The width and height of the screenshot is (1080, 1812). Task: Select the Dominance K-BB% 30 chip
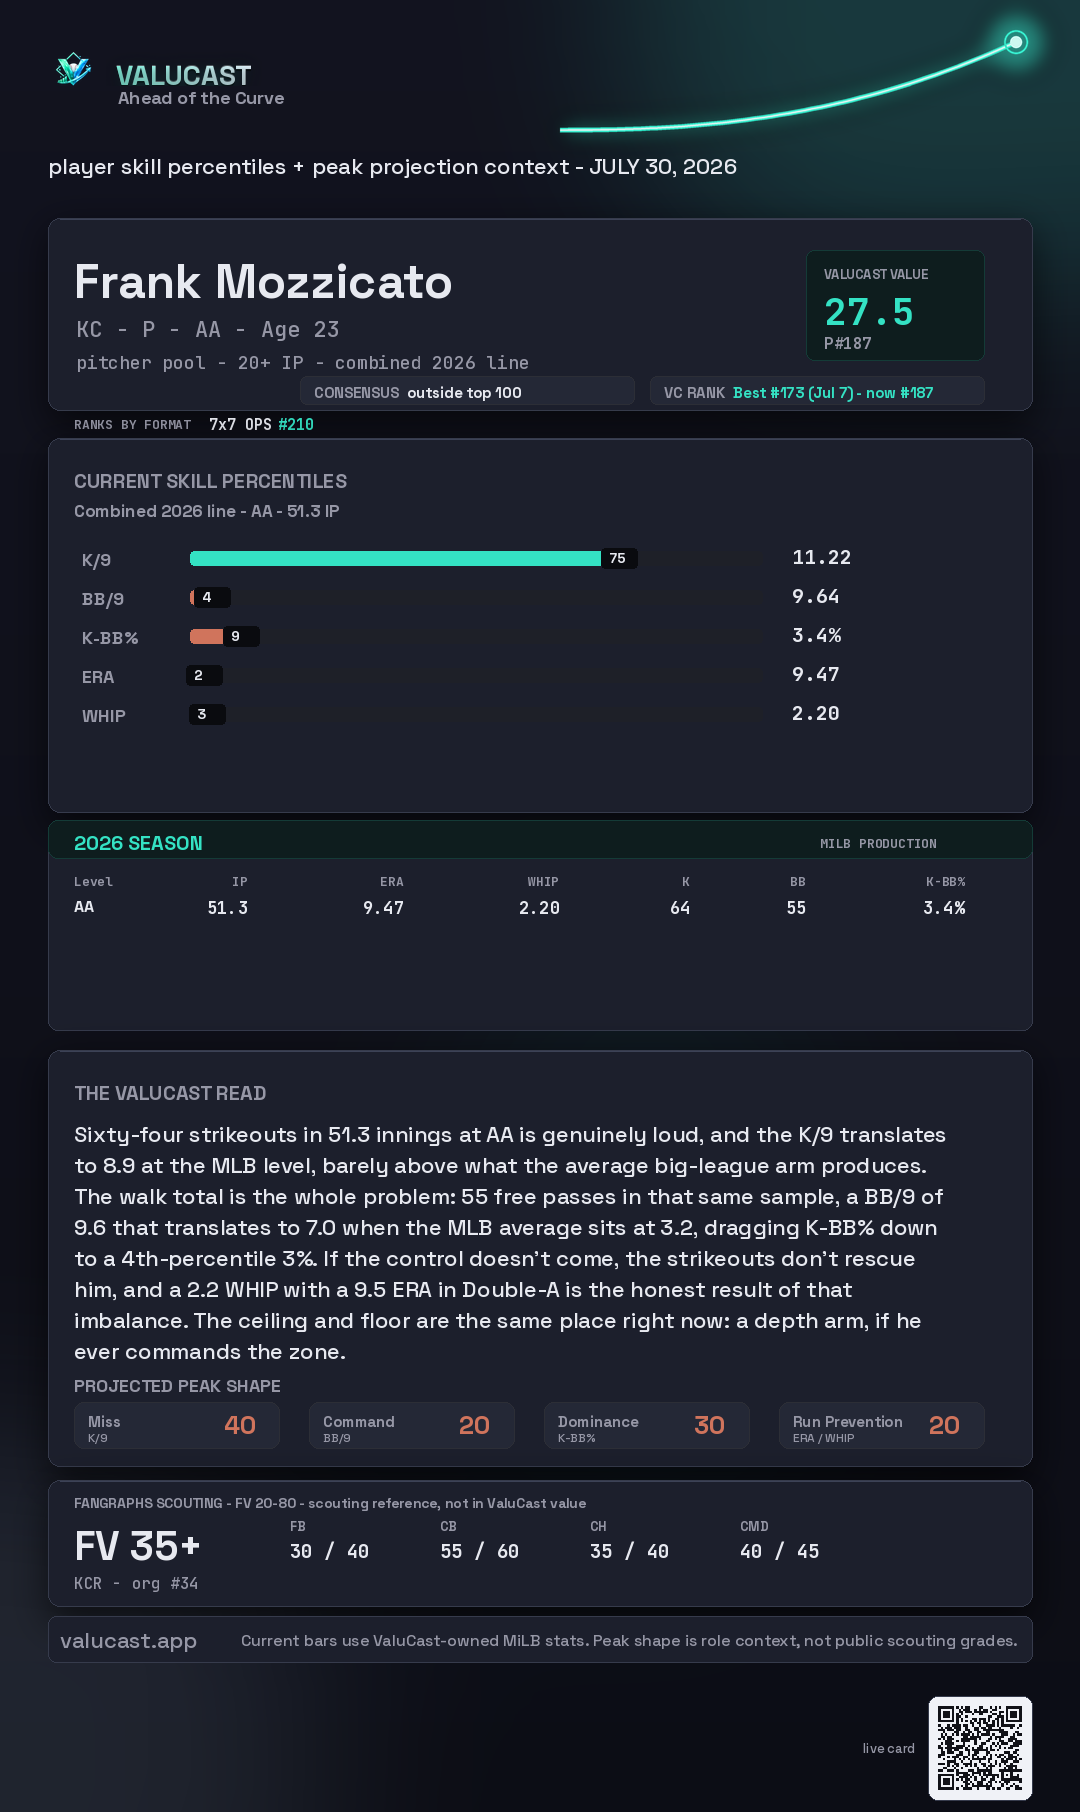647,1425
